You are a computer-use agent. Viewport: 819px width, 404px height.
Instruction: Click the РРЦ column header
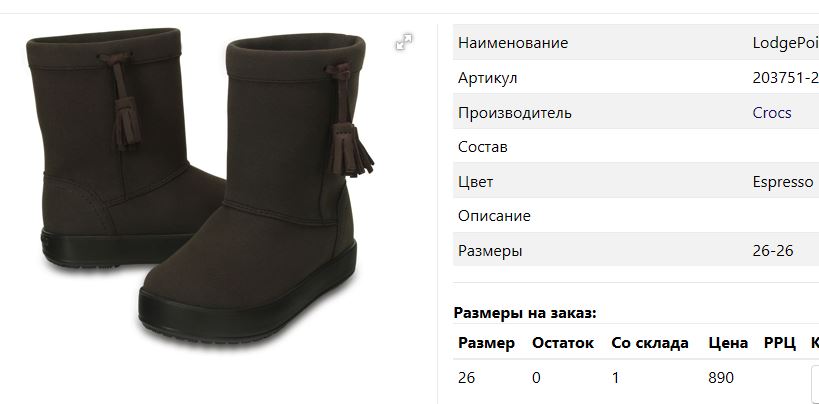[779, 343]
